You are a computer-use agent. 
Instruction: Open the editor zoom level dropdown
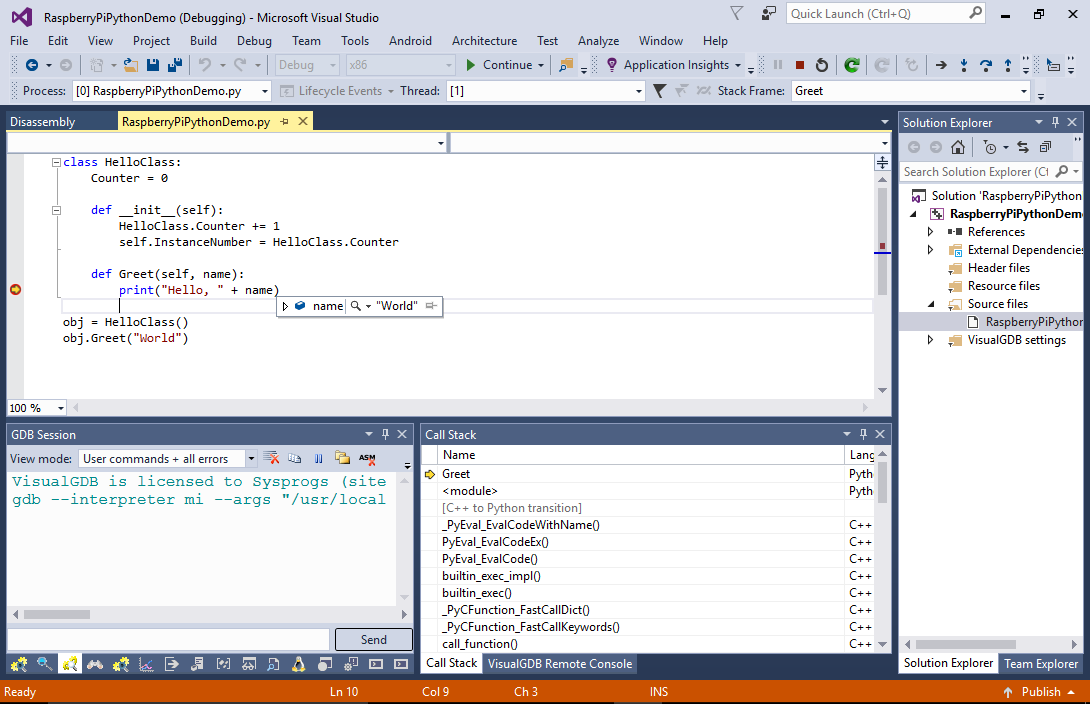coord(61,408)
